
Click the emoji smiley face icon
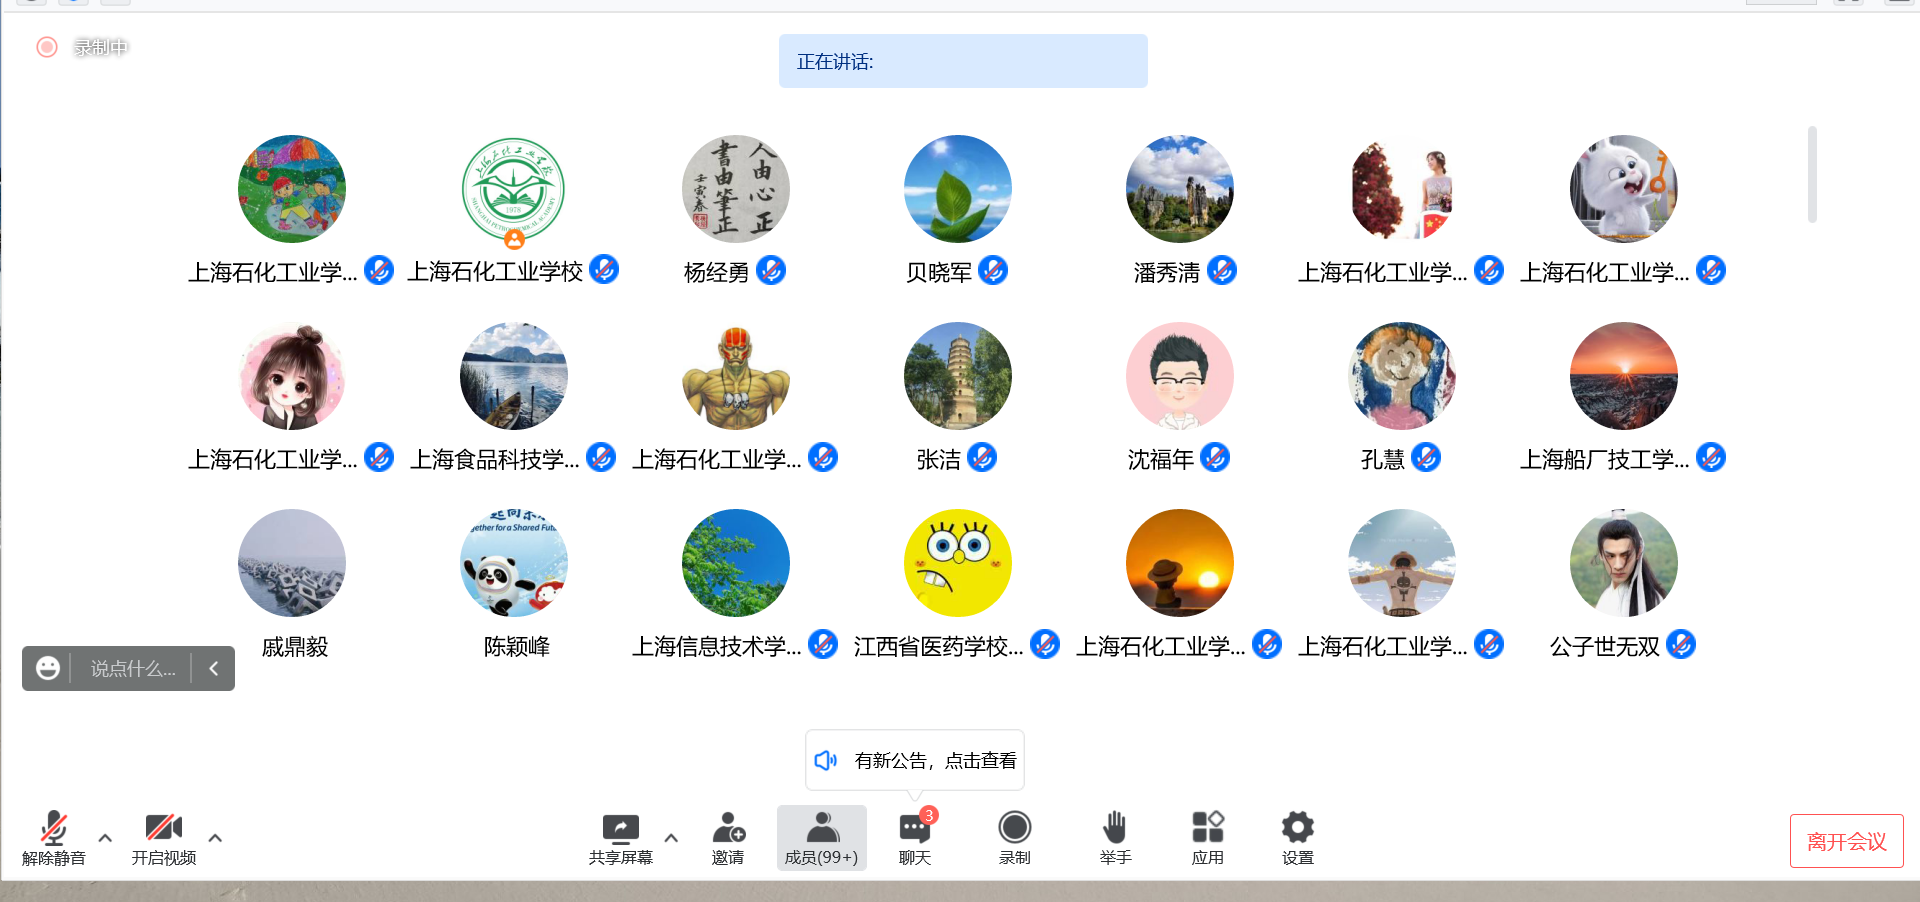[48, 669]
